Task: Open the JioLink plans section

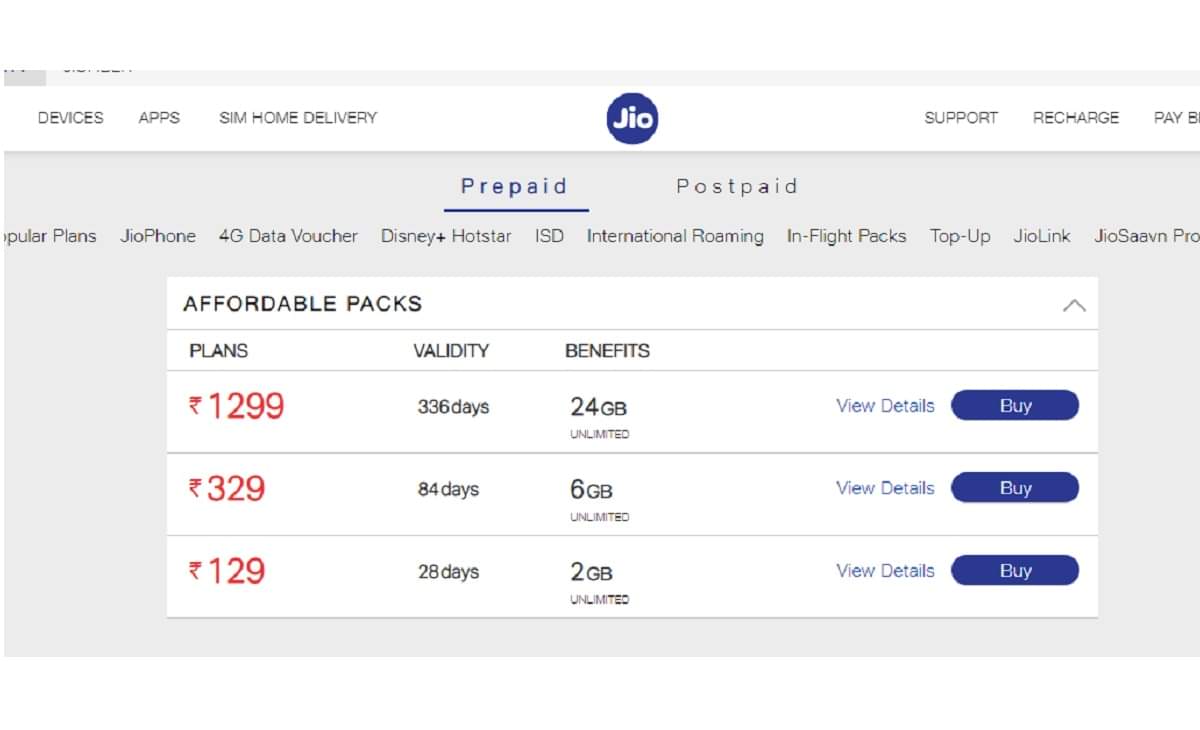Action: click(x=1042, y=236)
